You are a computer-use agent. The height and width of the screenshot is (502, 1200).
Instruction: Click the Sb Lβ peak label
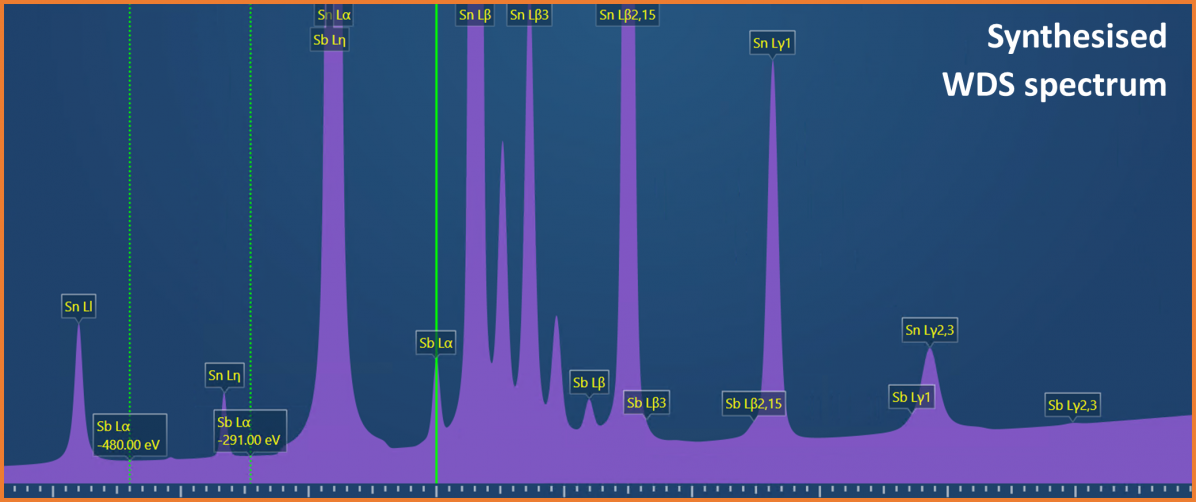(x=589, y=383)
